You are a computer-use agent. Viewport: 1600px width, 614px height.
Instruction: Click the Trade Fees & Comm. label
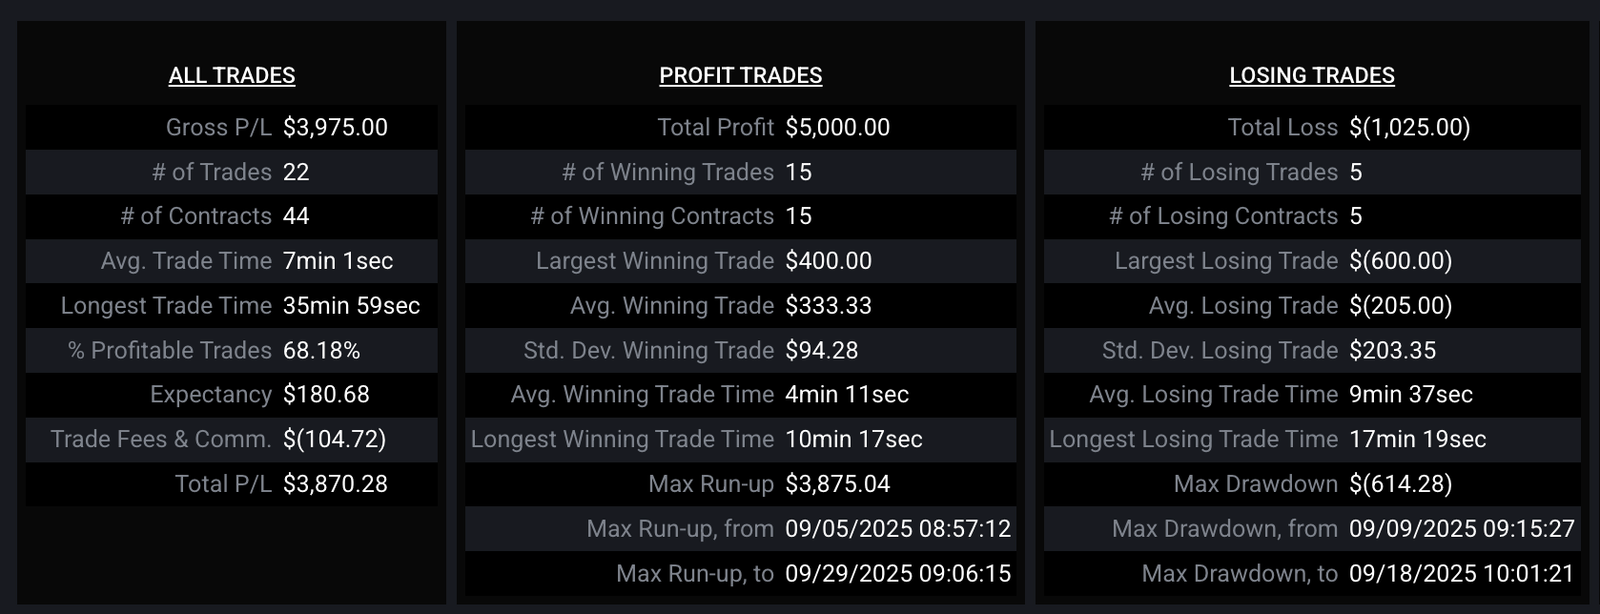point(161,440)
